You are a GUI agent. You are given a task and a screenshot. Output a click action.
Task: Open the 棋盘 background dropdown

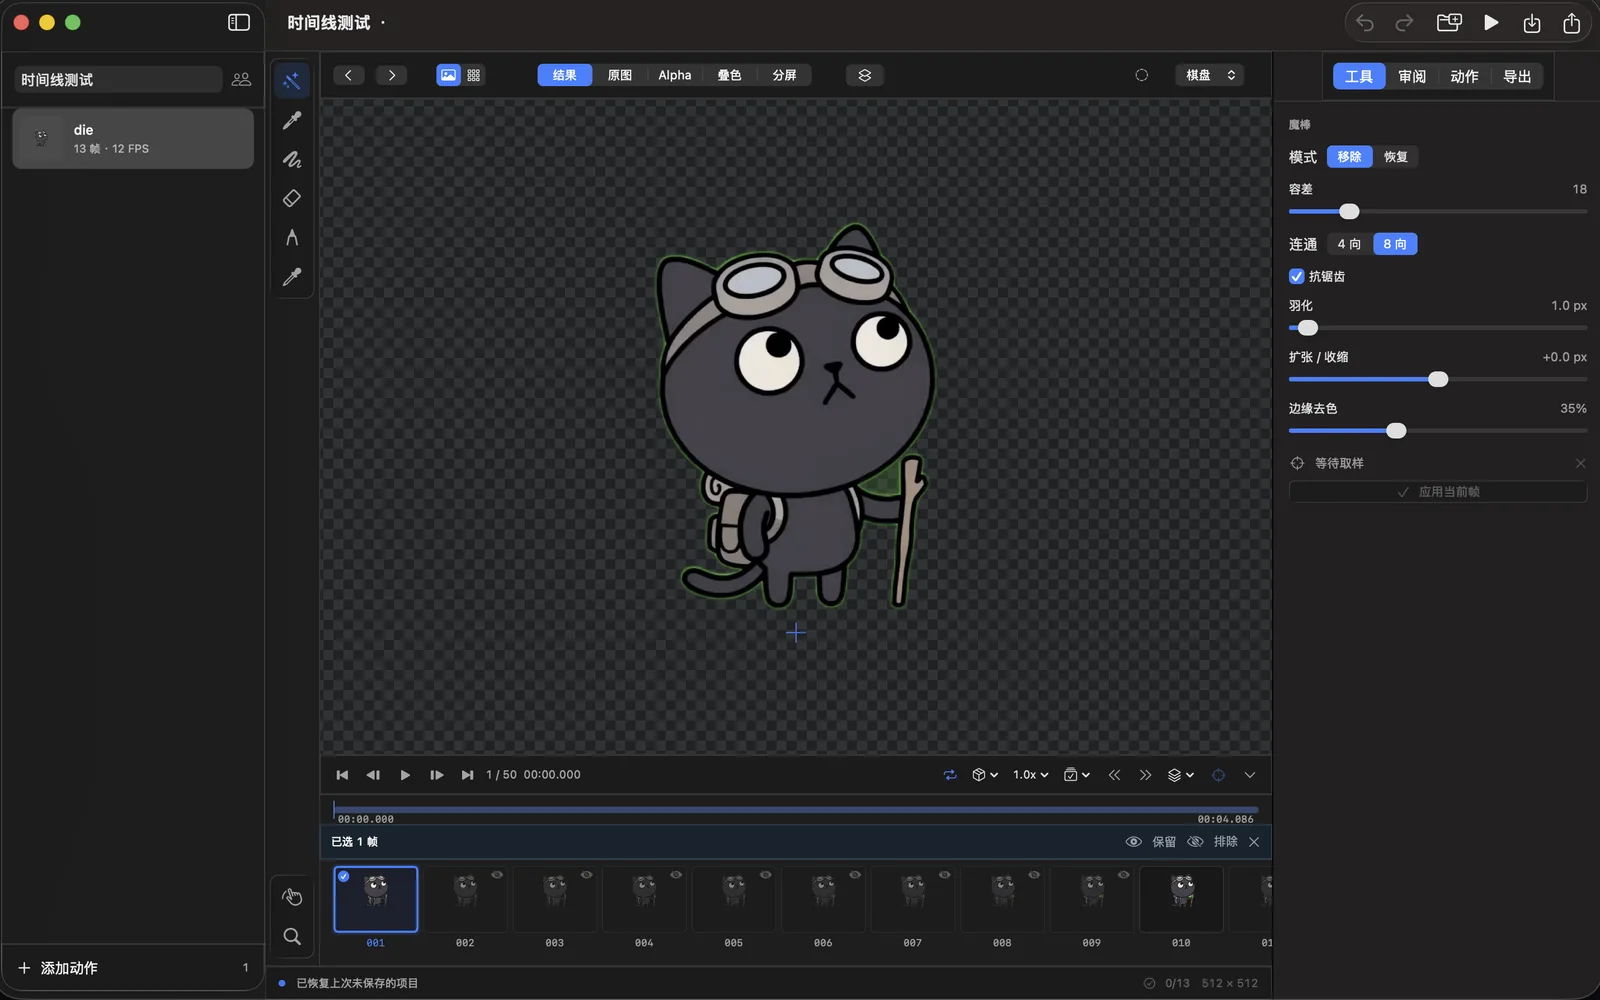click(1210, 75)
